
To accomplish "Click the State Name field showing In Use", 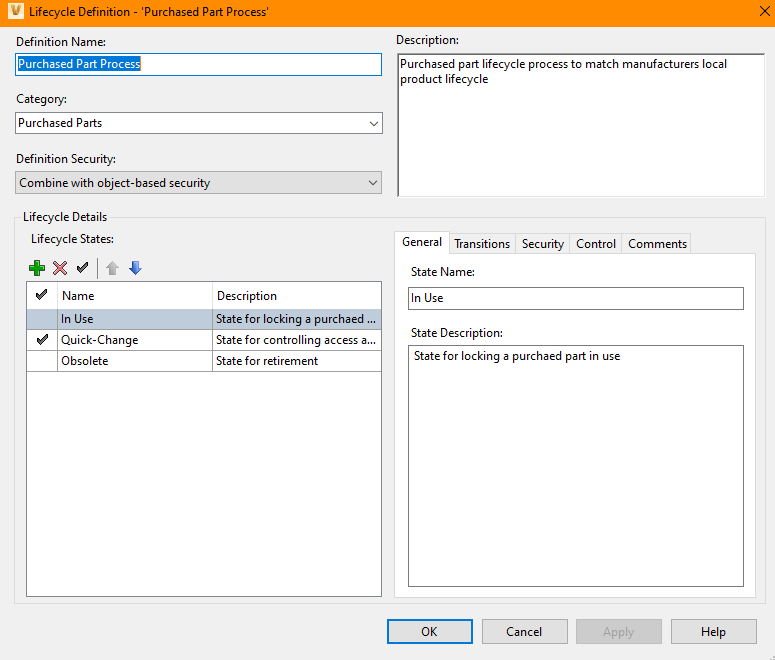I will 576,299.
